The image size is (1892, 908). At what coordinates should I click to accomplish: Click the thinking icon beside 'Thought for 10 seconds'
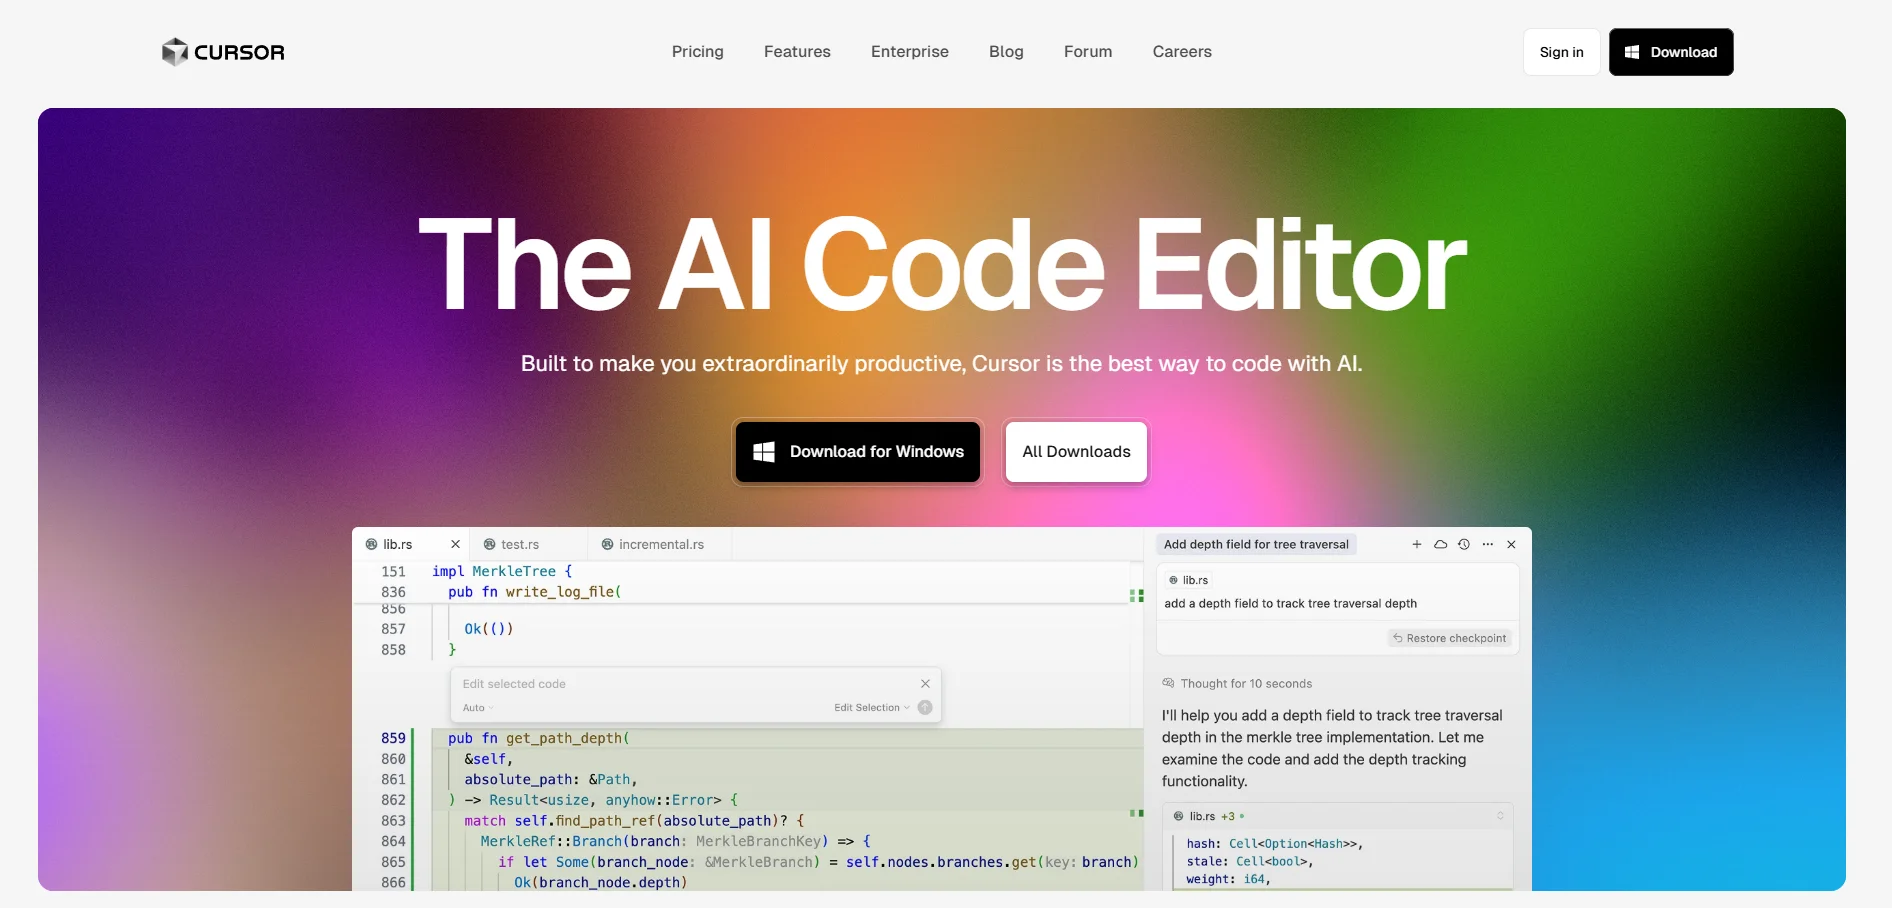pos(1168,683)
